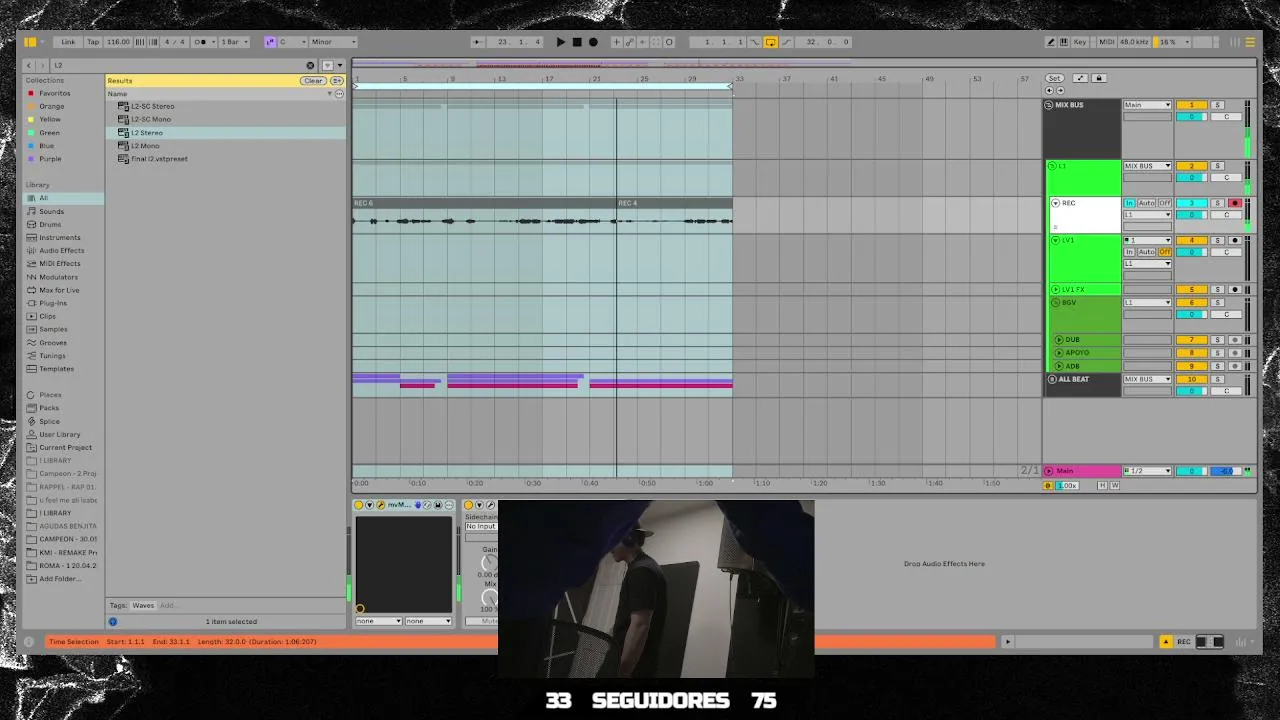Toggle the Capture MIDI icon
The image size is (1280, 720).
coord(656,42)
